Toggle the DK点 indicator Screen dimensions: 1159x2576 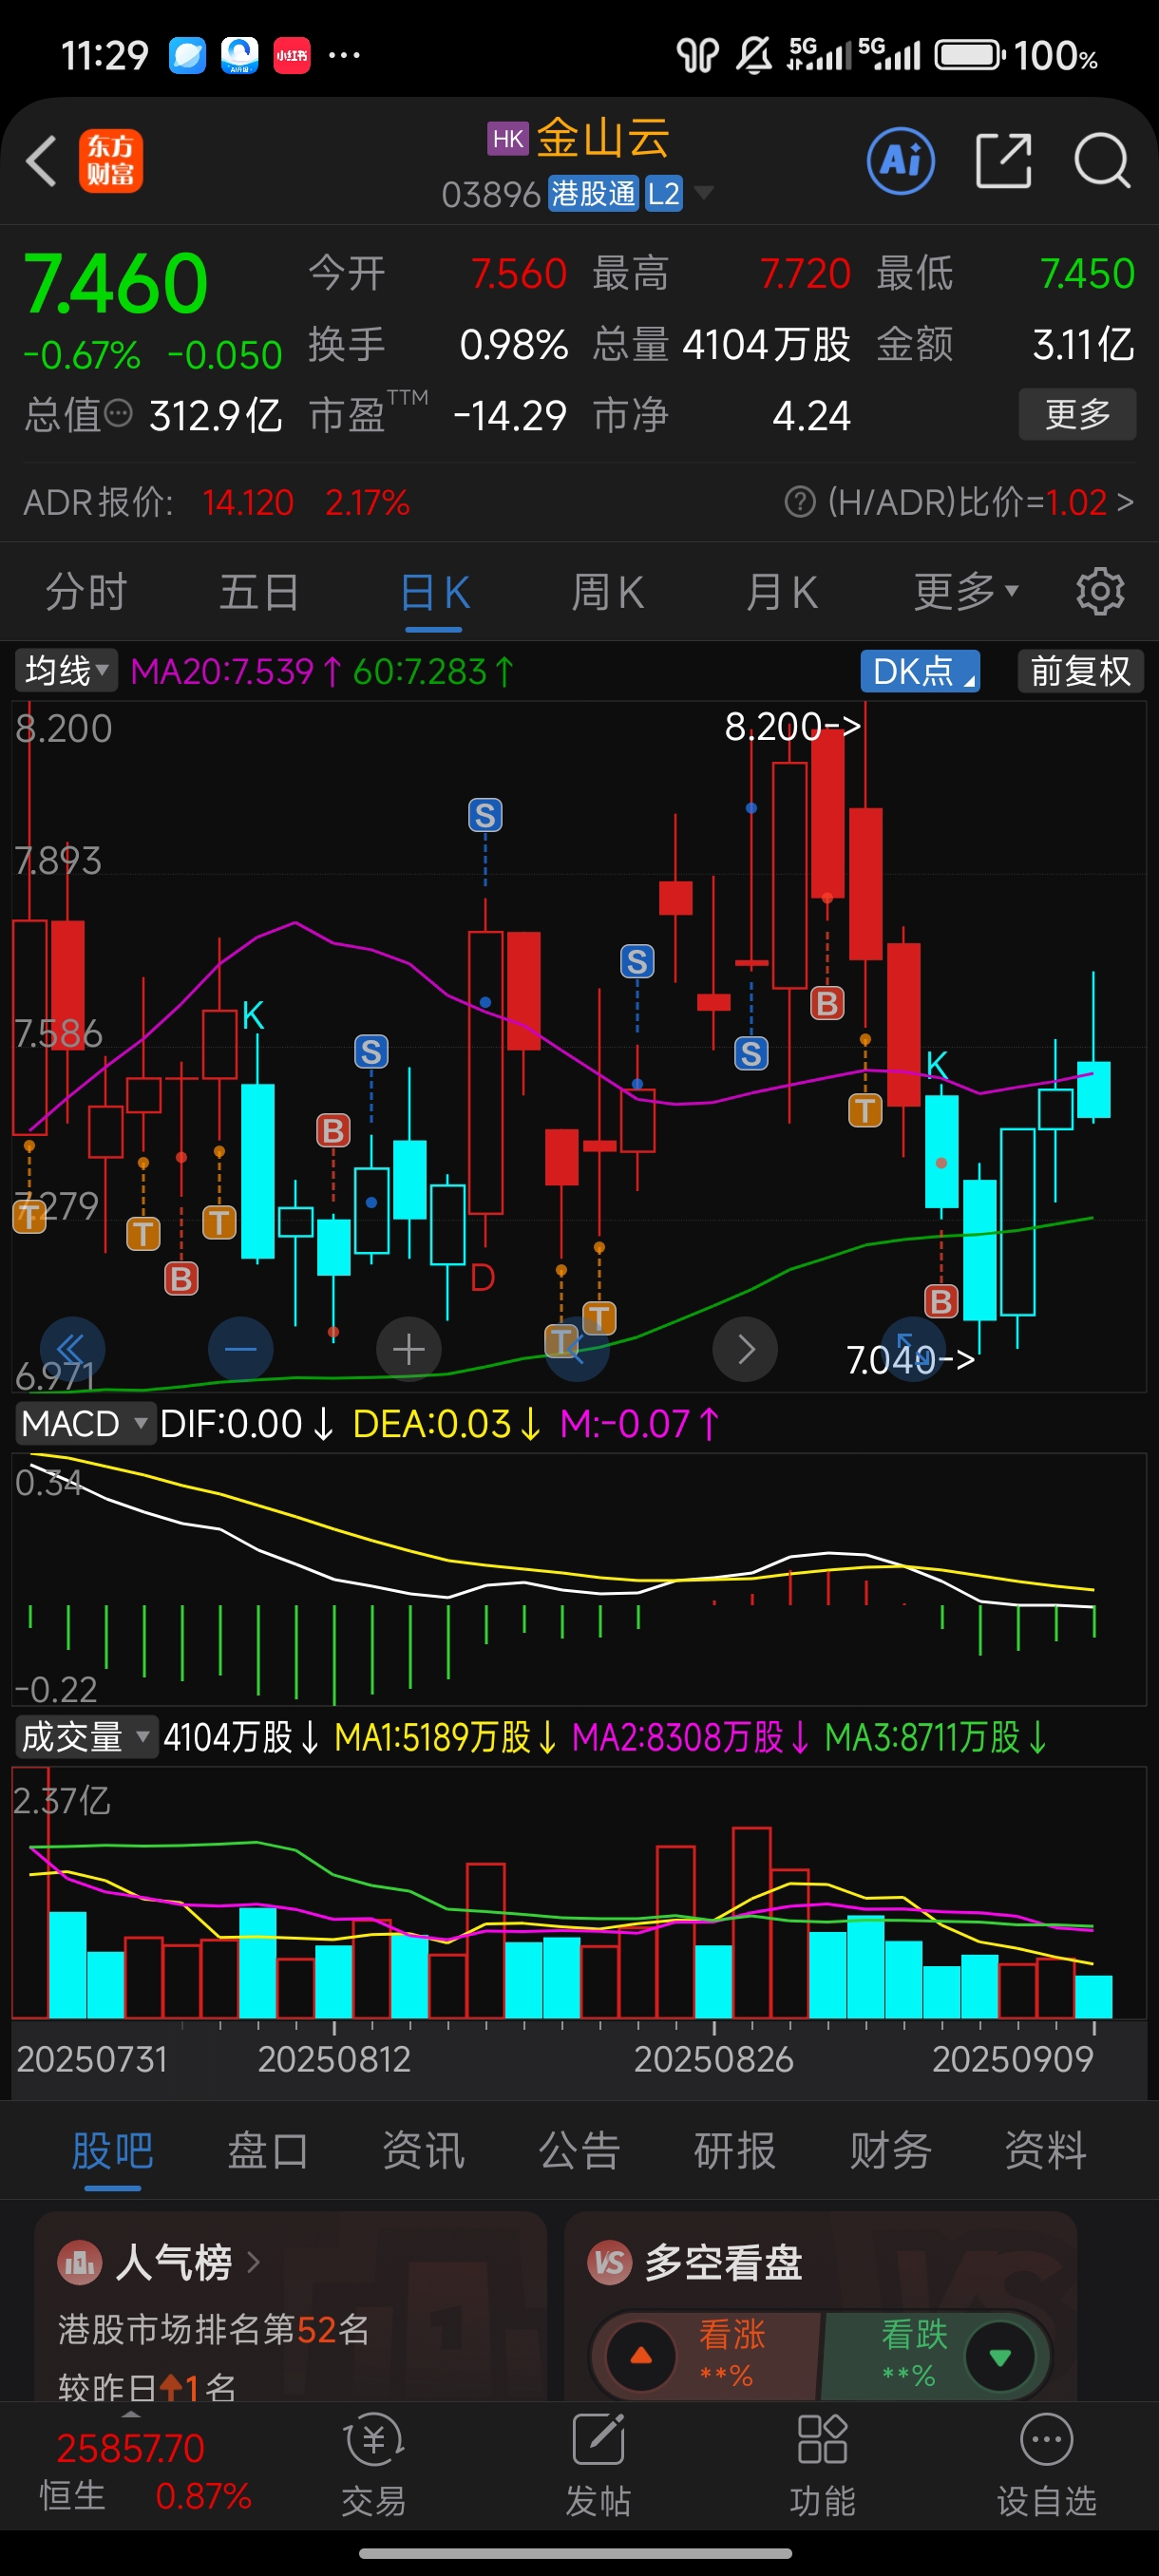(x=920, y=671)
